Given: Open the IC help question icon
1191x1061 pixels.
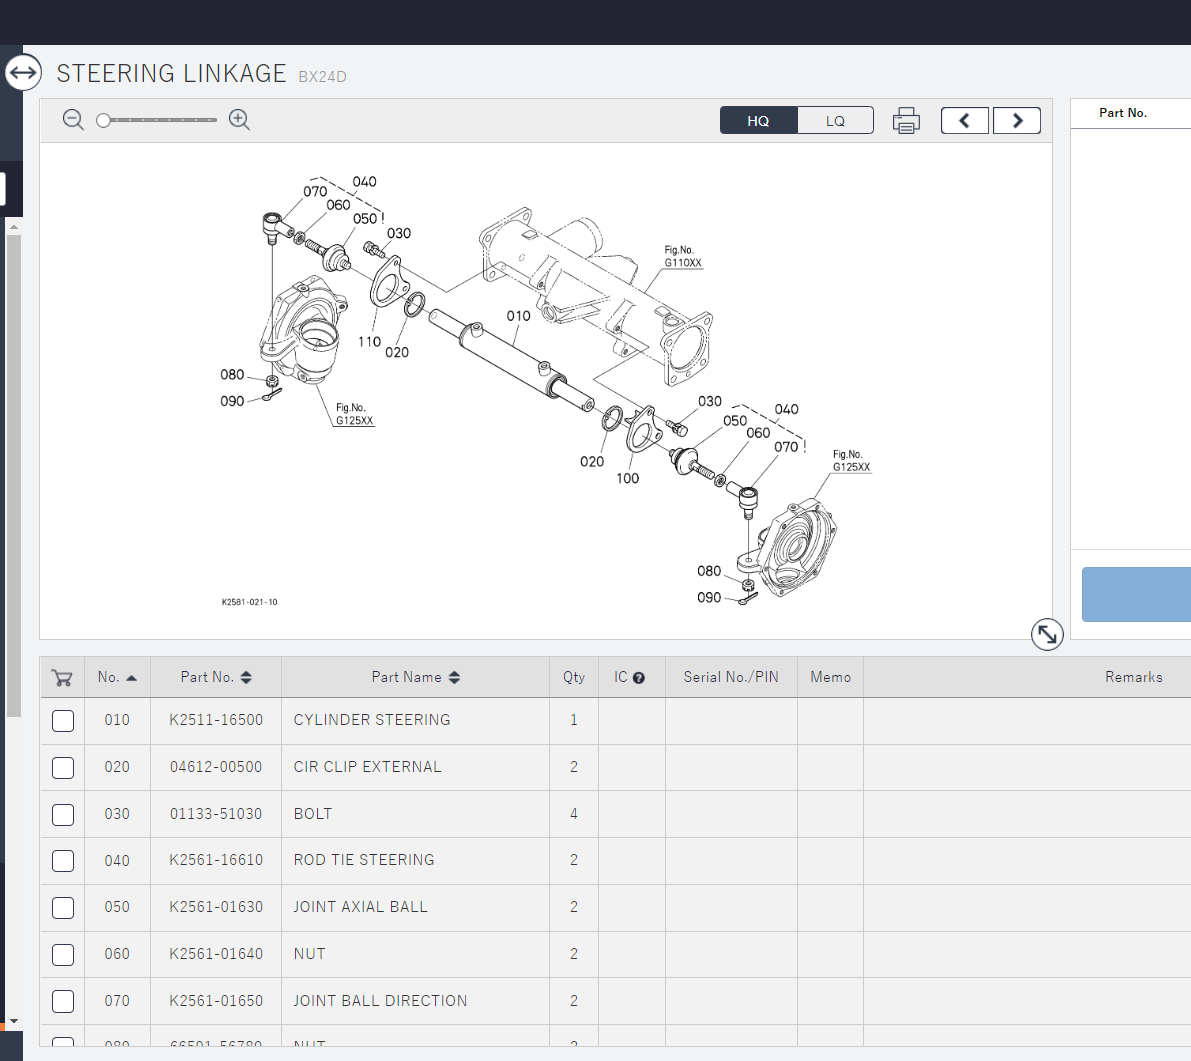Looking at the screenshot, I should [639, 678].
